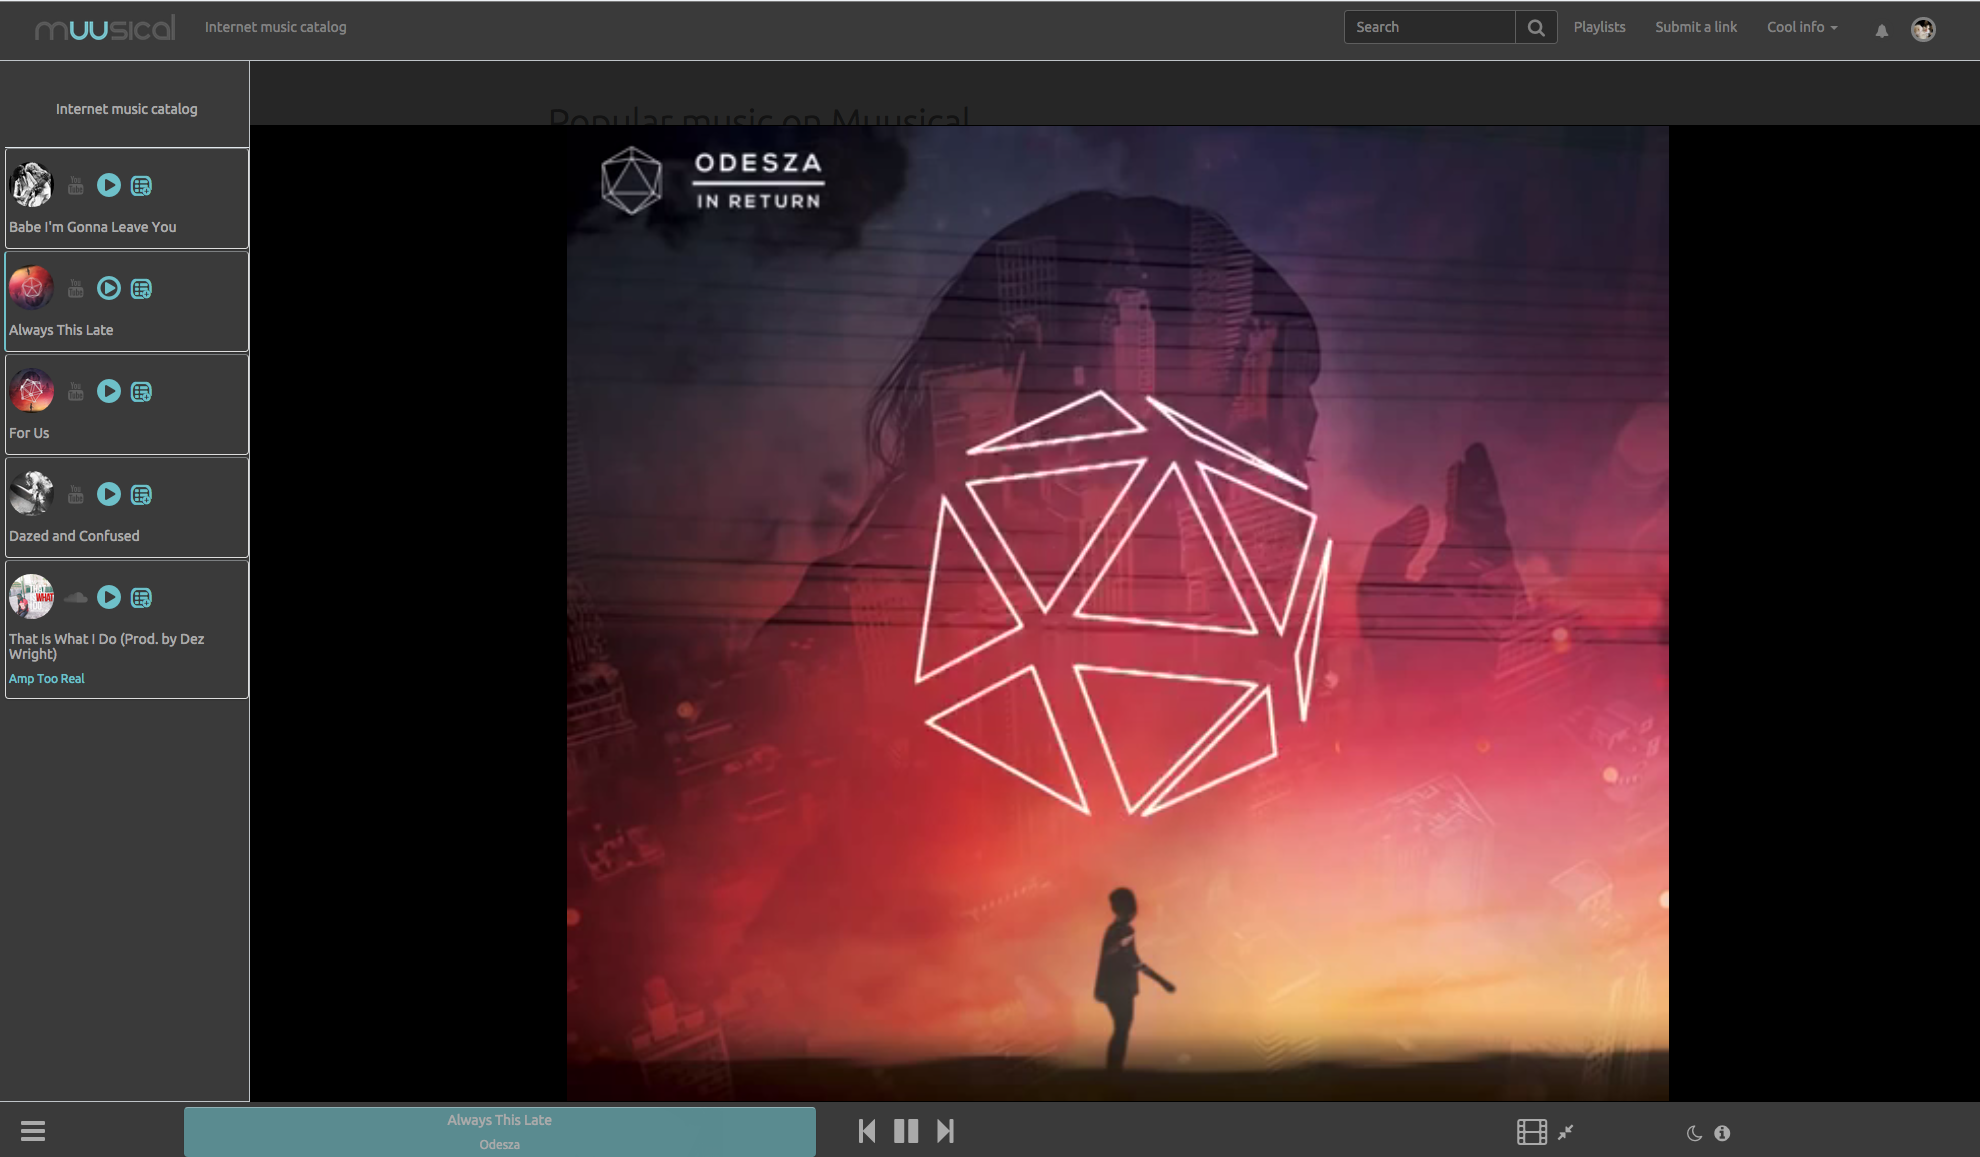This screenshot has height=1157, width=1980.
Task: Expand the Cool info dropdown
Action: coord(1801,27)
